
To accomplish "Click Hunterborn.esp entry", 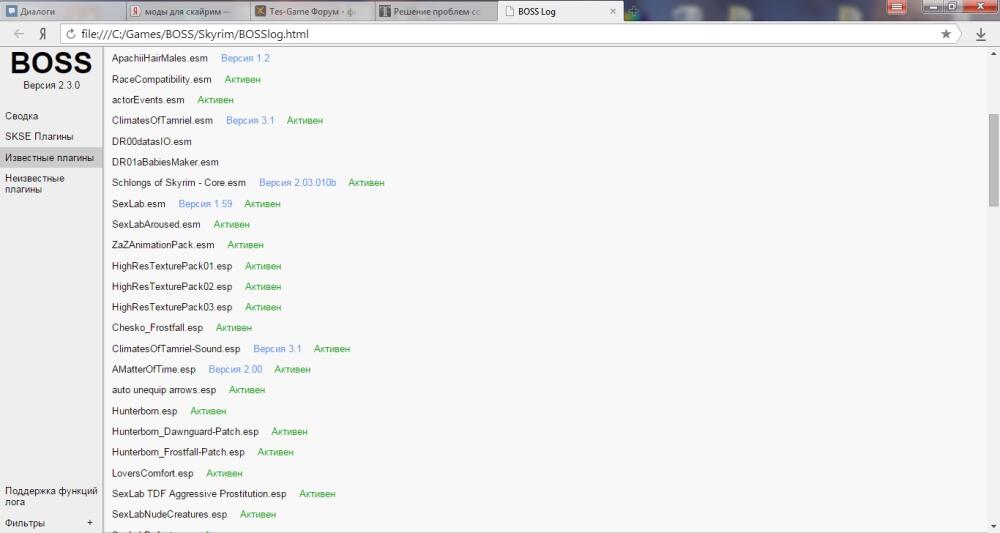I will (144, 411).
